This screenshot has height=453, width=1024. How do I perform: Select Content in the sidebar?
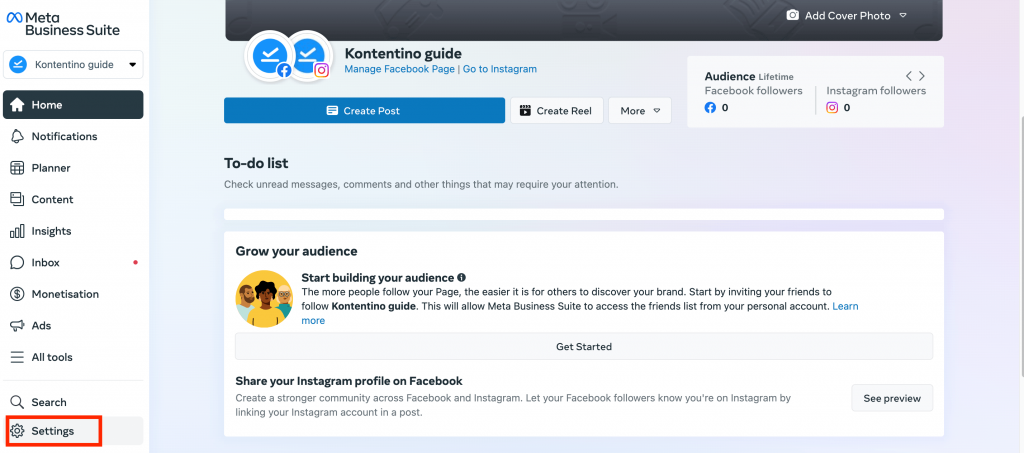(x=52, y=199)
